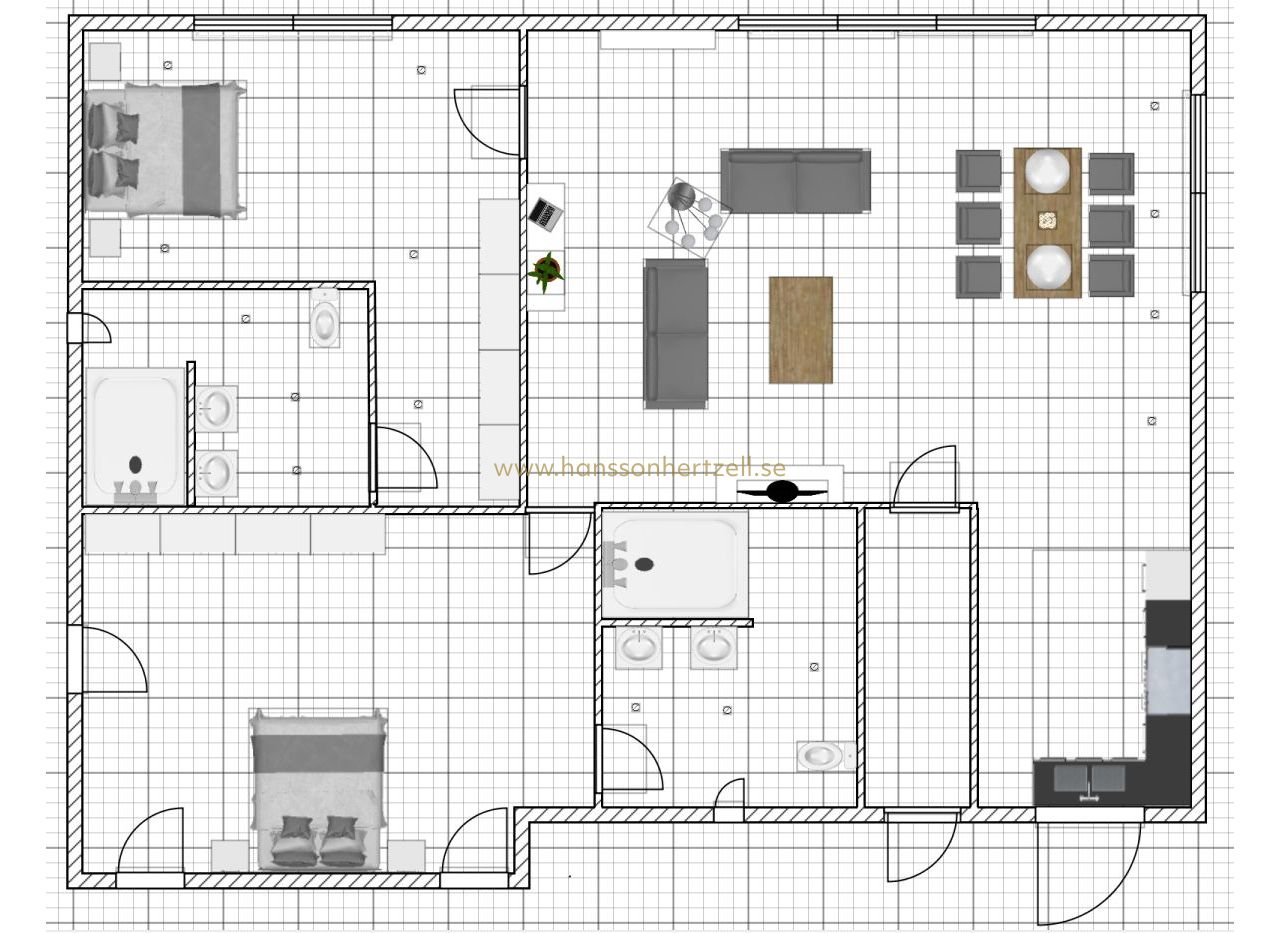Click the wooden dining table with plates
Viewport: 1280px width, 933px height.
pyautogui.click(x=1047, y=222)
